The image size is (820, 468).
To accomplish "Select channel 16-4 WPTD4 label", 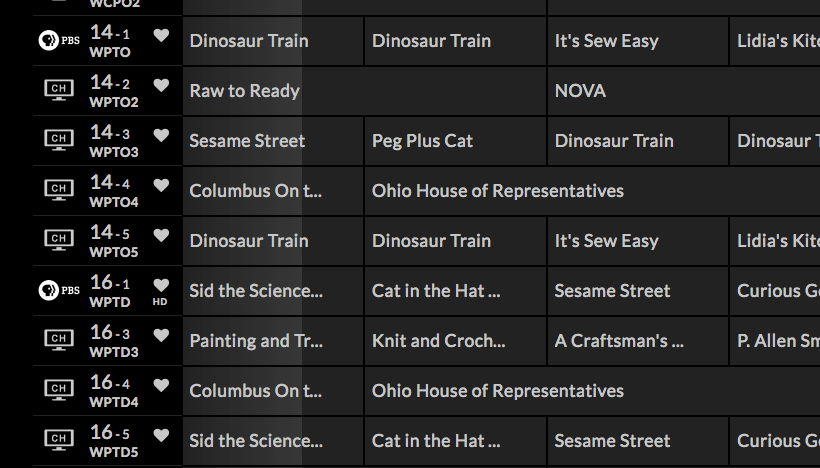I will pos(114,391).
